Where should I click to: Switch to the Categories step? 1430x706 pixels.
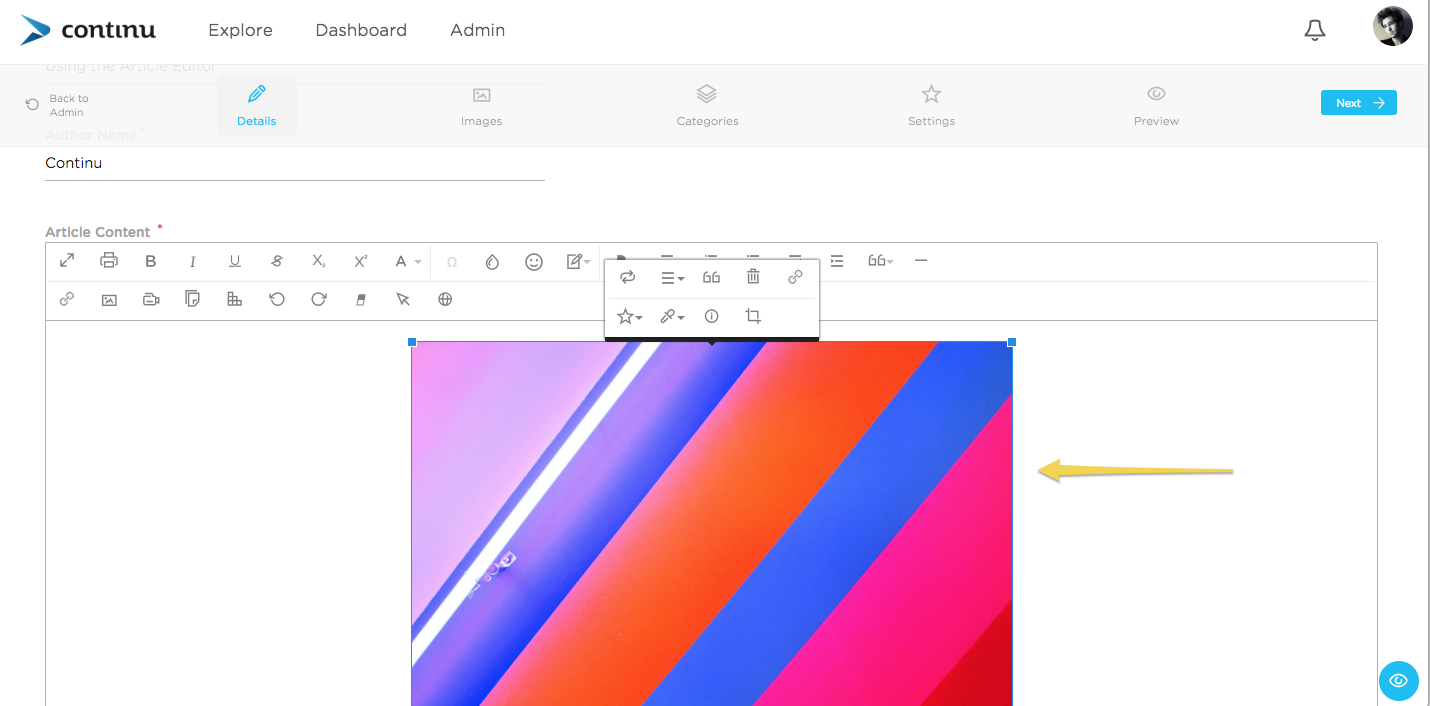[x=707, y=105]
